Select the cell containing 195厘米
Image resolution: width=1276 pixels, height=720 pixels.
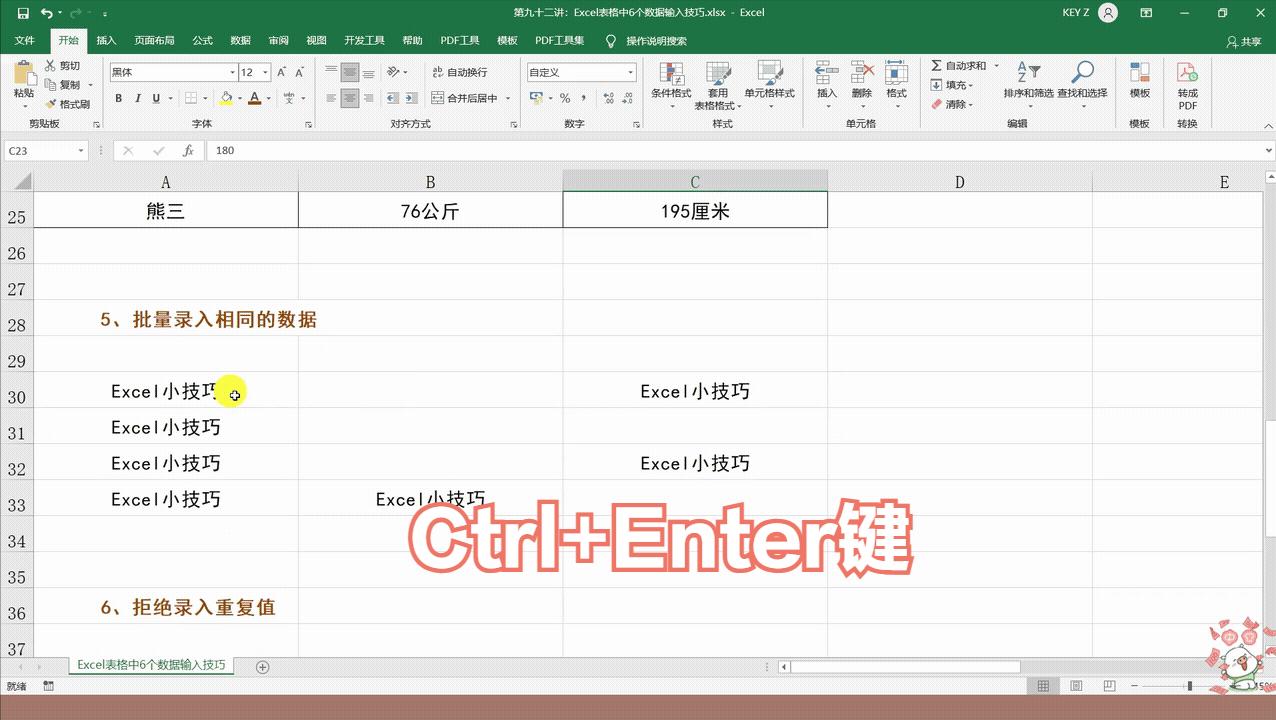[x=695, y=211]
